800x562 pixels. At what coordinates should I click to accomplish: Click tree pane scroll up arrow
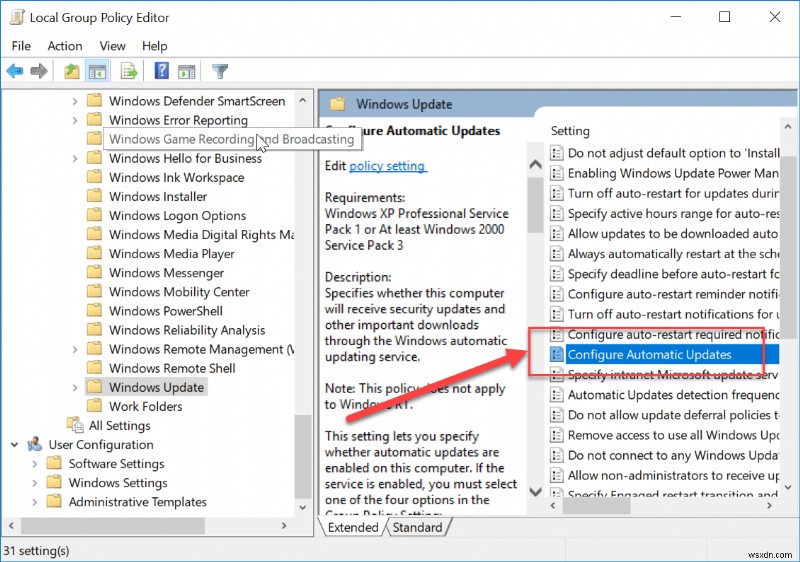pos(303,100)
